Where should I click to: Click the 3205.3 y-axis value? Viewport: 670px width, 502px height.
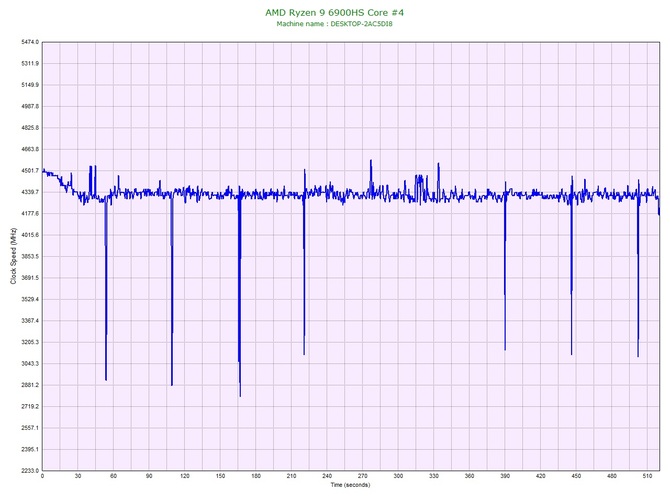pyautogui.click(x=30, y=342)
